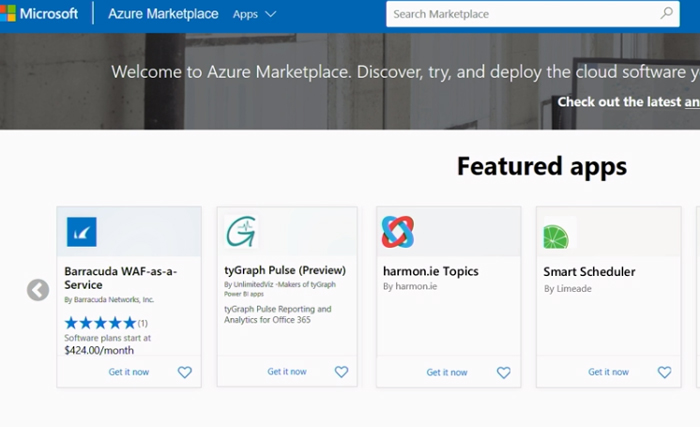This screenshot has height=427, width=700.
Task: Click Get it now for tyGraph Pulse
Action: (287, 372)
